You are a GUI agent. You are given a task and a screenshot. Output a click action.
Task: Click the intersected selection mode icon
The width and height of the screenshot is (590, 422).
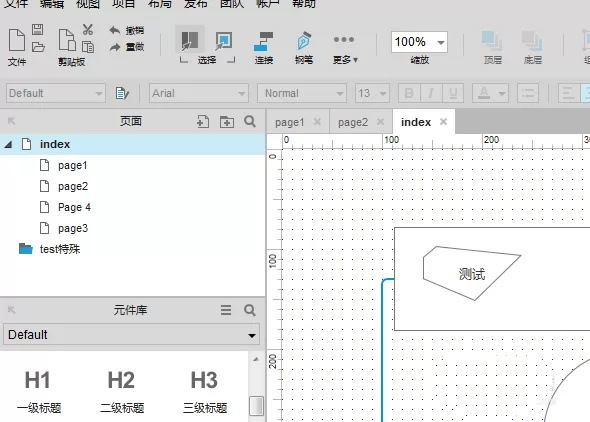(x=190, y=40)
